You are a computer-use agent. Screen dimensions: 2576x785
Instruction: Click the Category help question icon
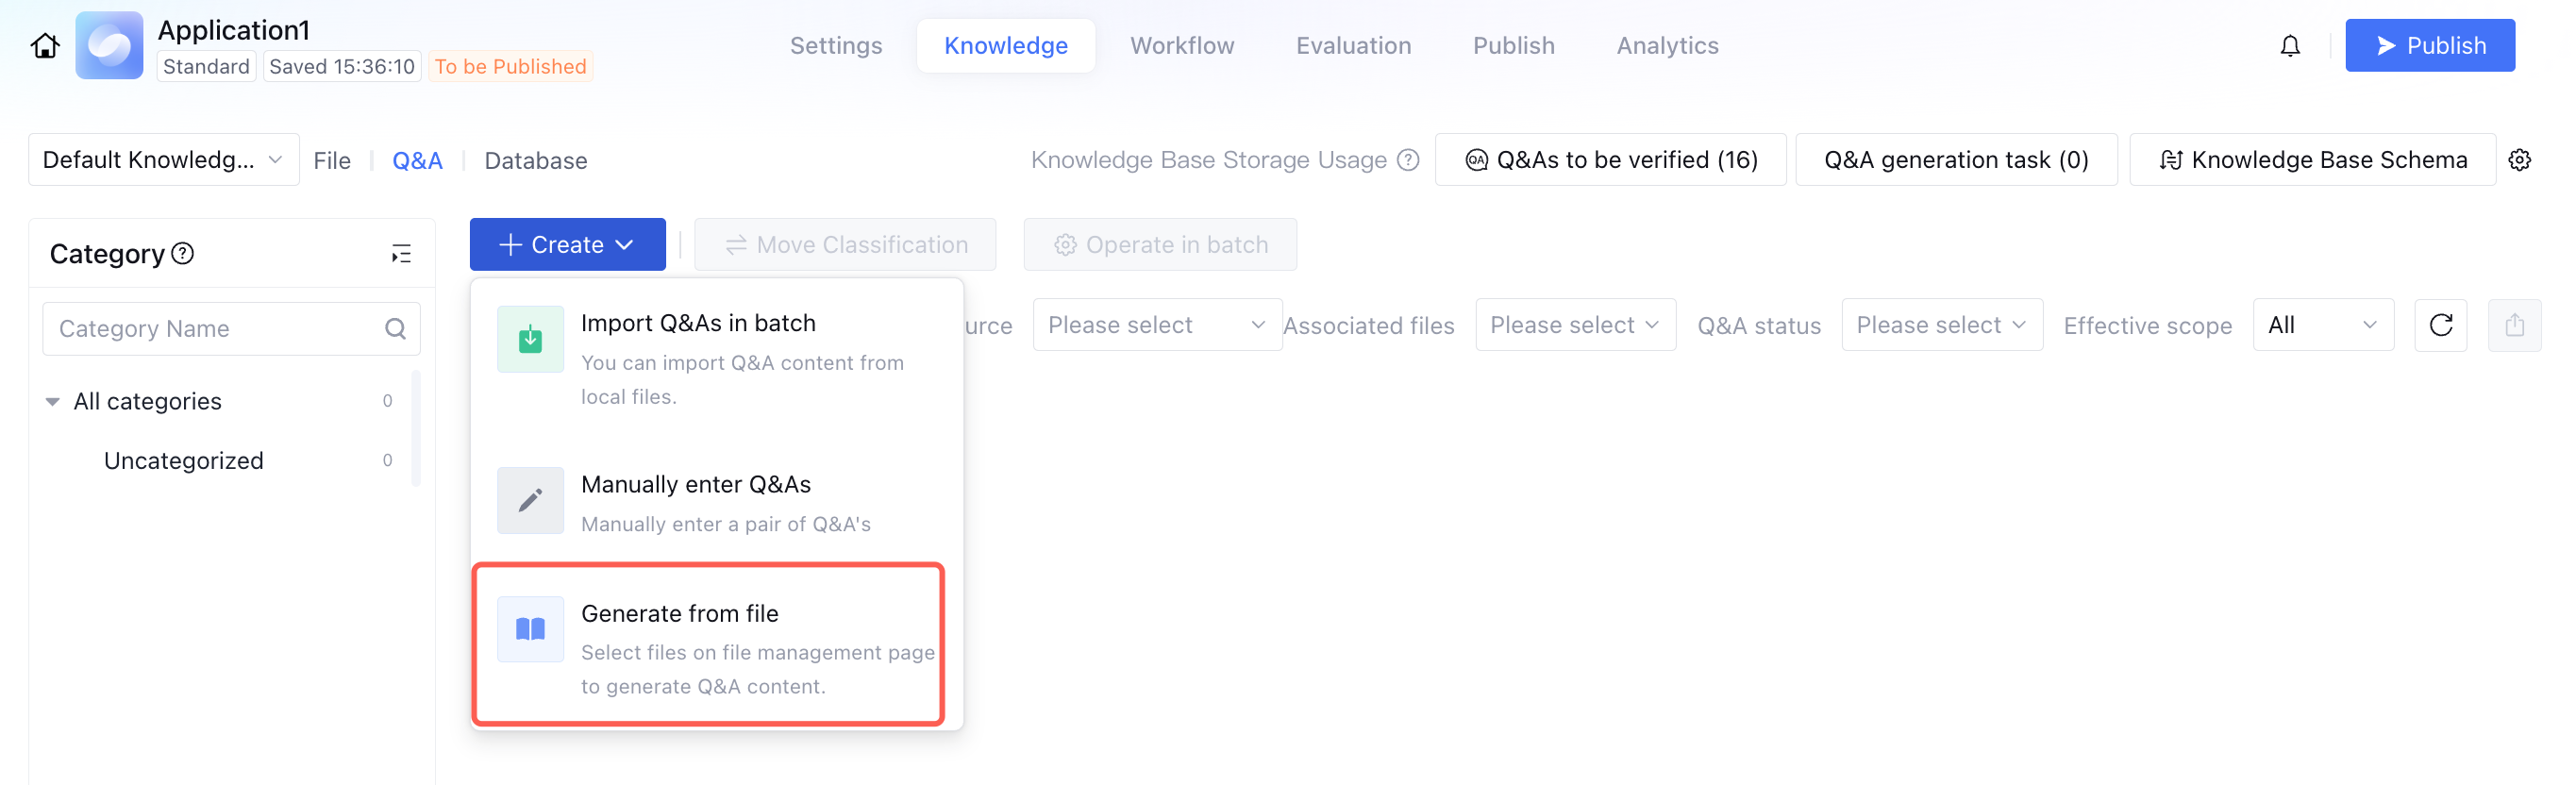pyautogui.click(x=183, y=253)
